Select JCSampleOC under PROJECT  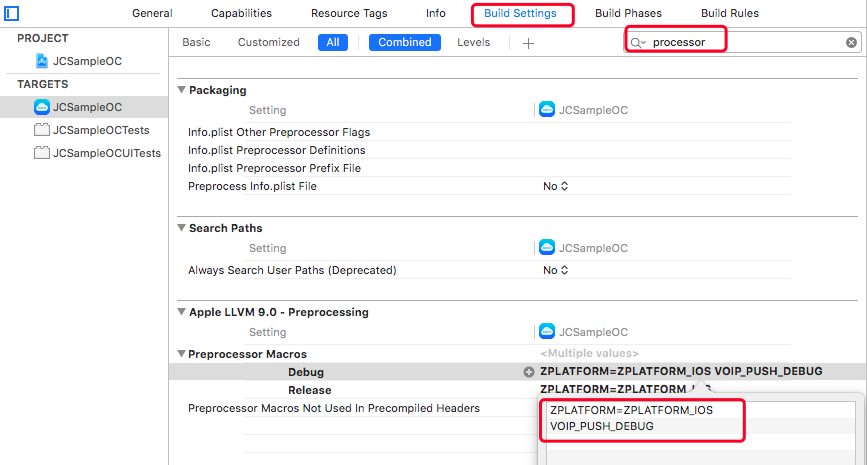tap(87, 61)
